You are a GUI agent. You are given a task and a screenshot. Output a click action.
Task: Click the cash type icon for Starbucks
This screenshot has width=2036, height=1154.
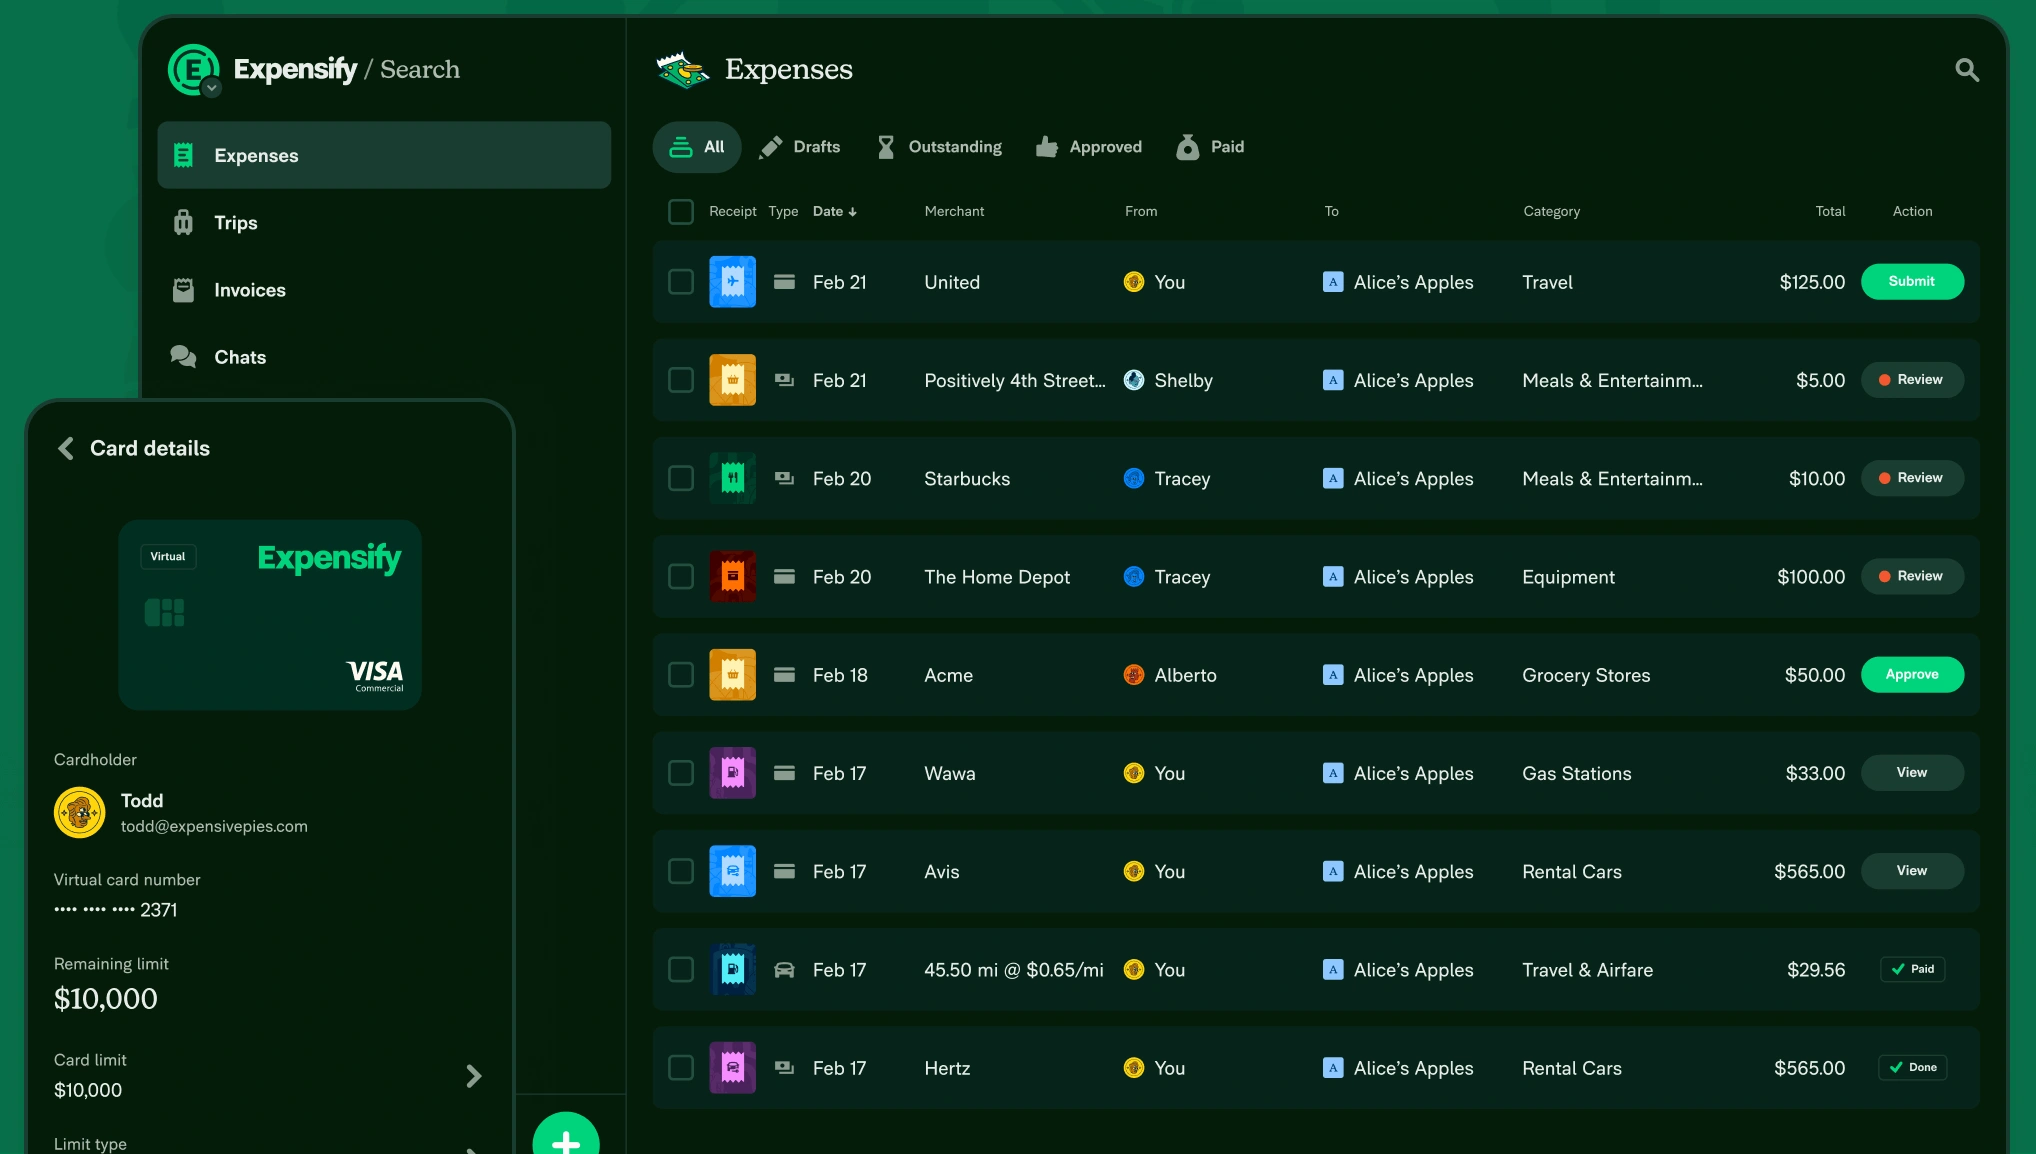pos(785,478)
